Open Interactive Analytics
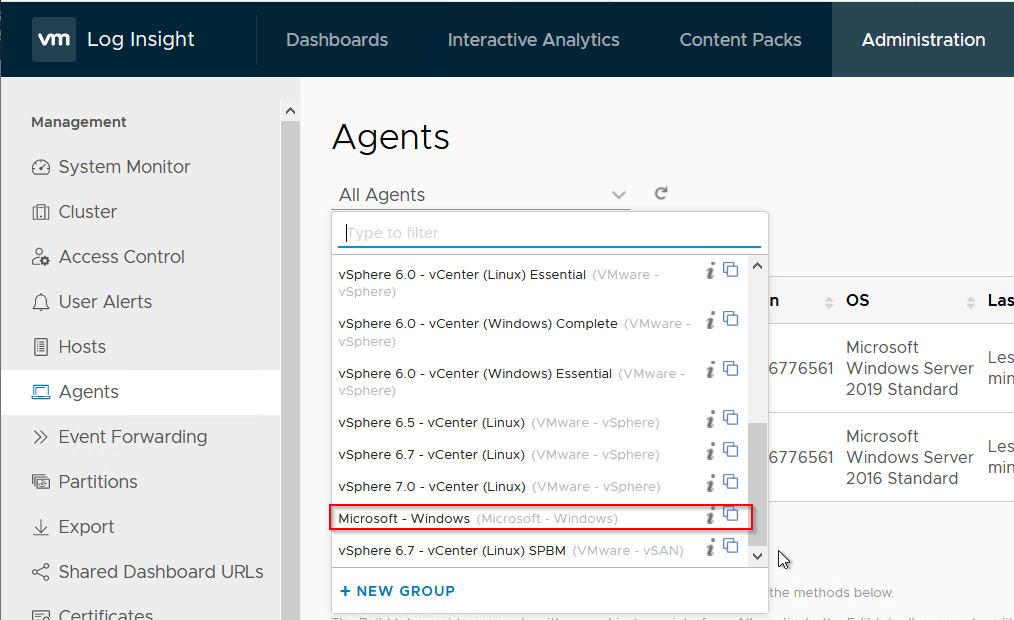1014x620 pixels. coord(533,40)
